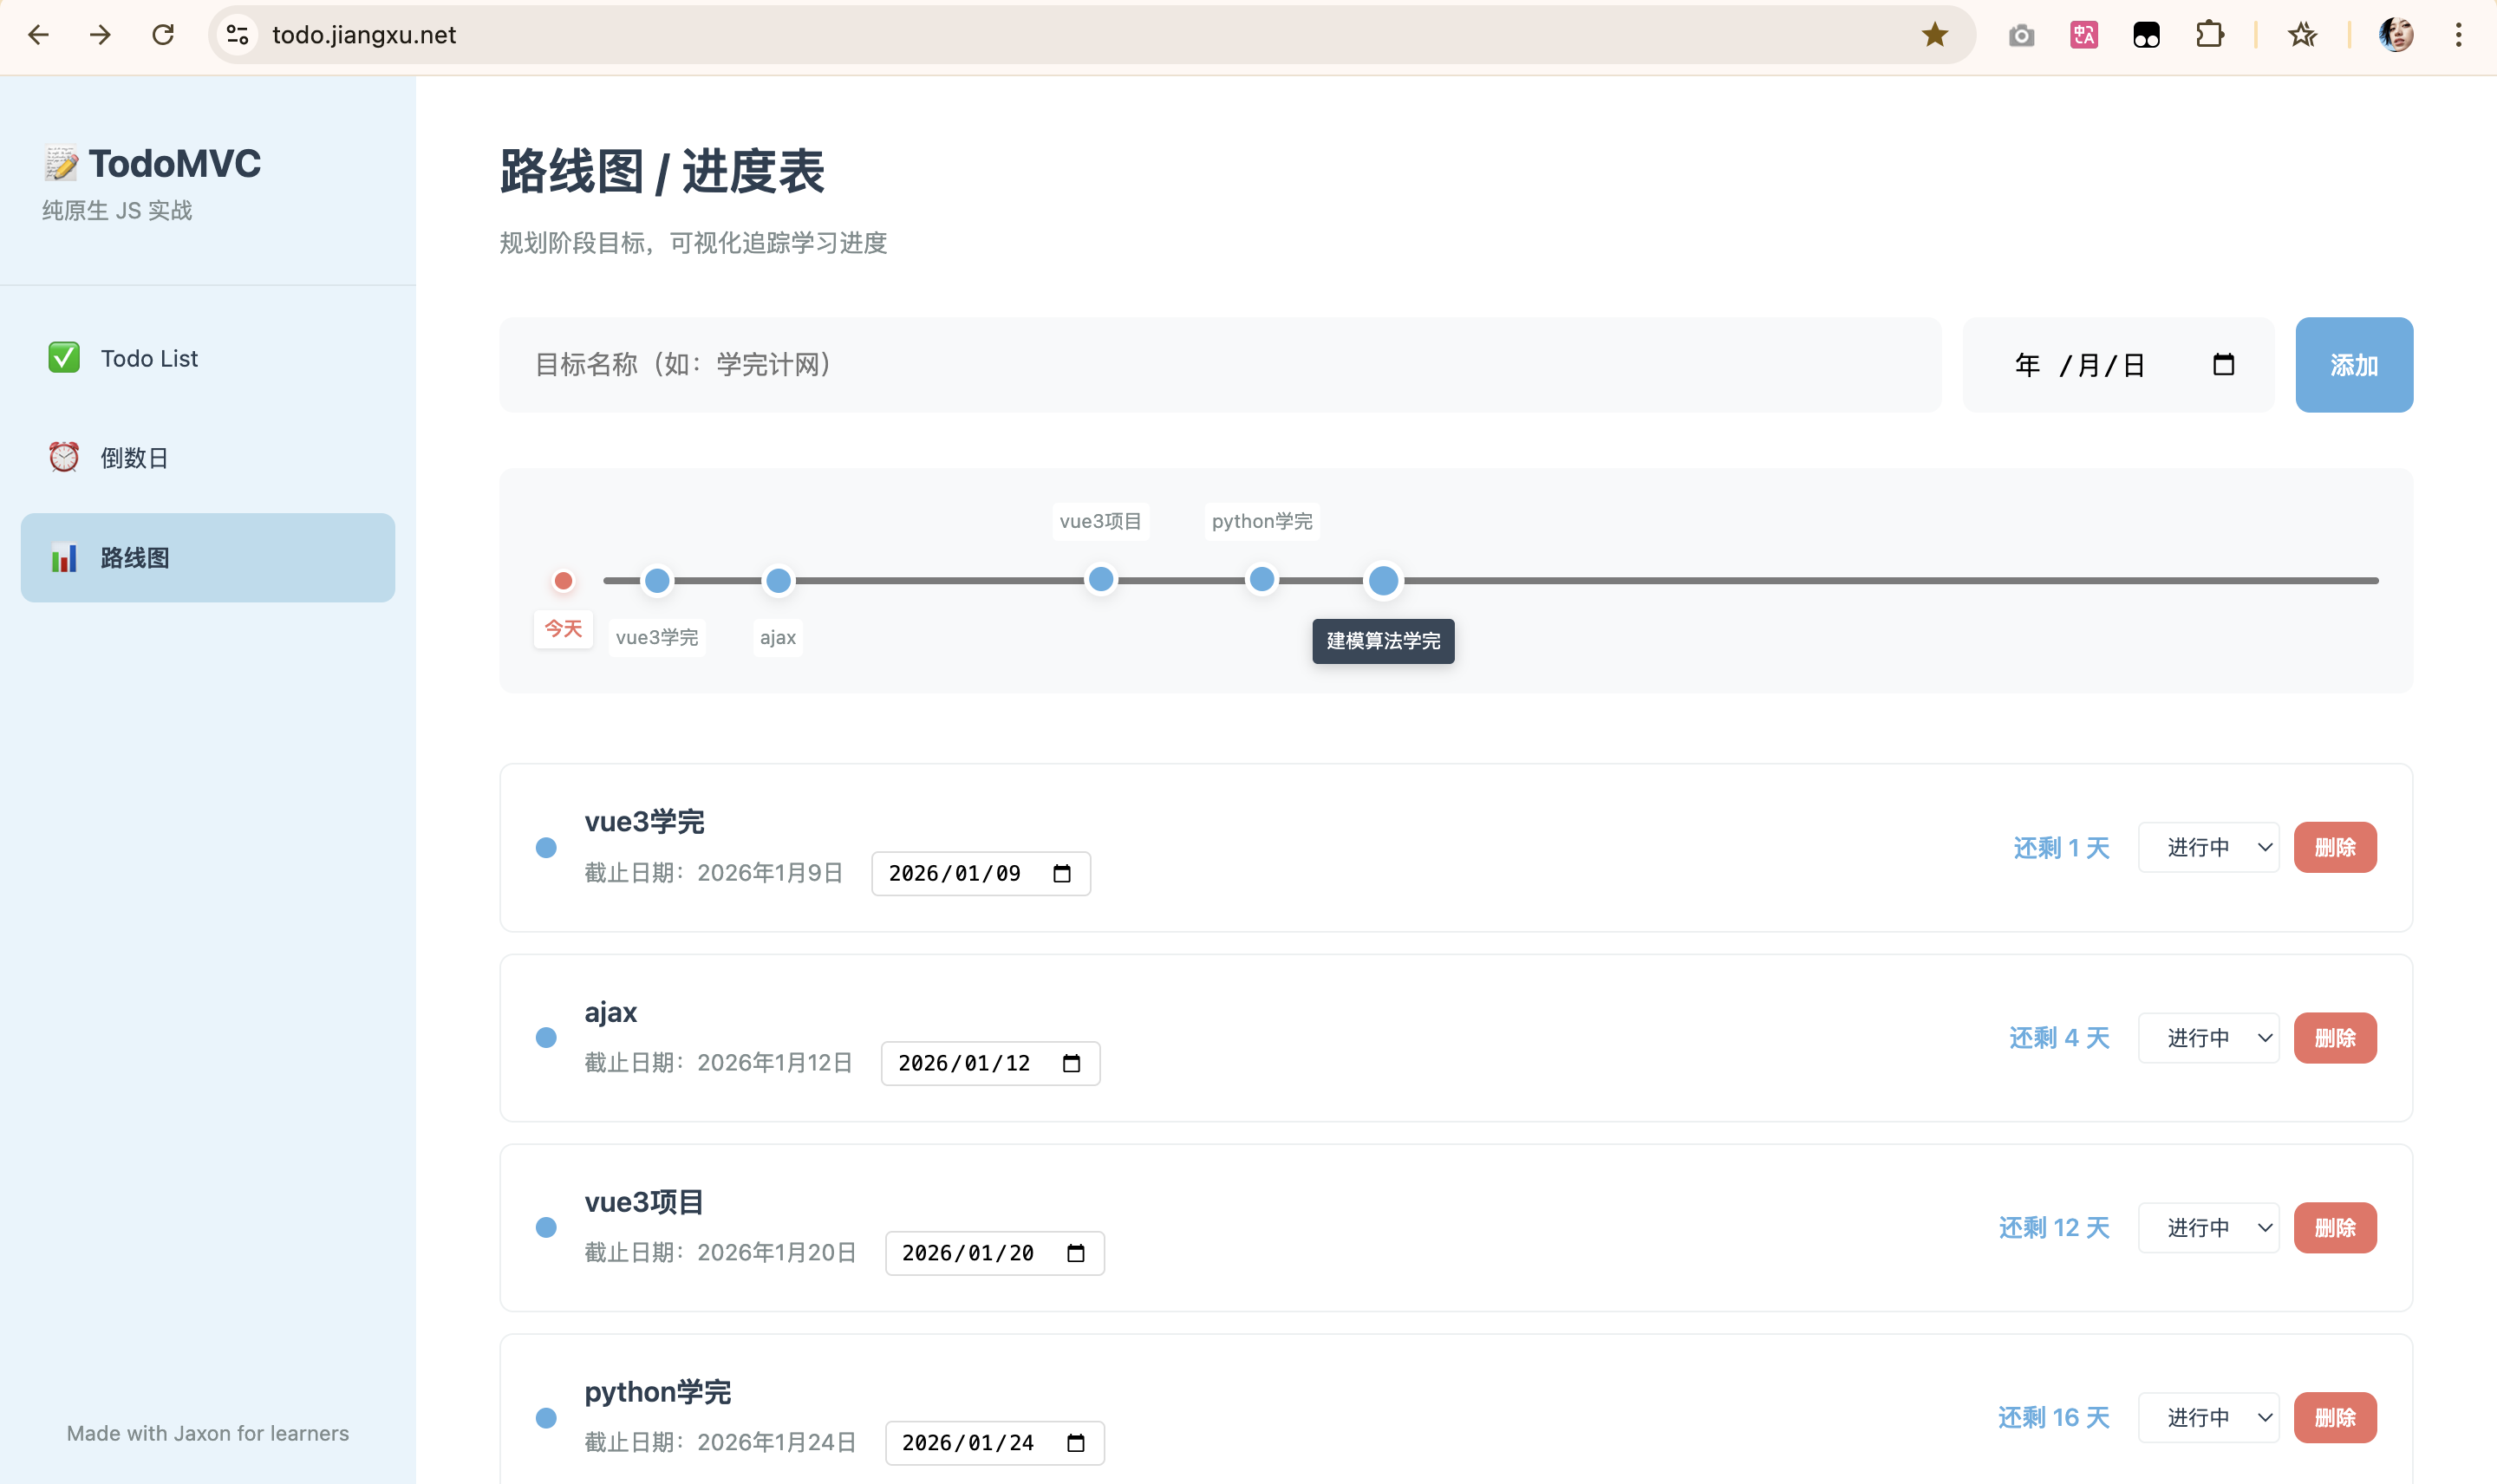Open the calendar picker in the add-goal date field
This screenshot has height=1484, width=2497.
click(2224, 364)
